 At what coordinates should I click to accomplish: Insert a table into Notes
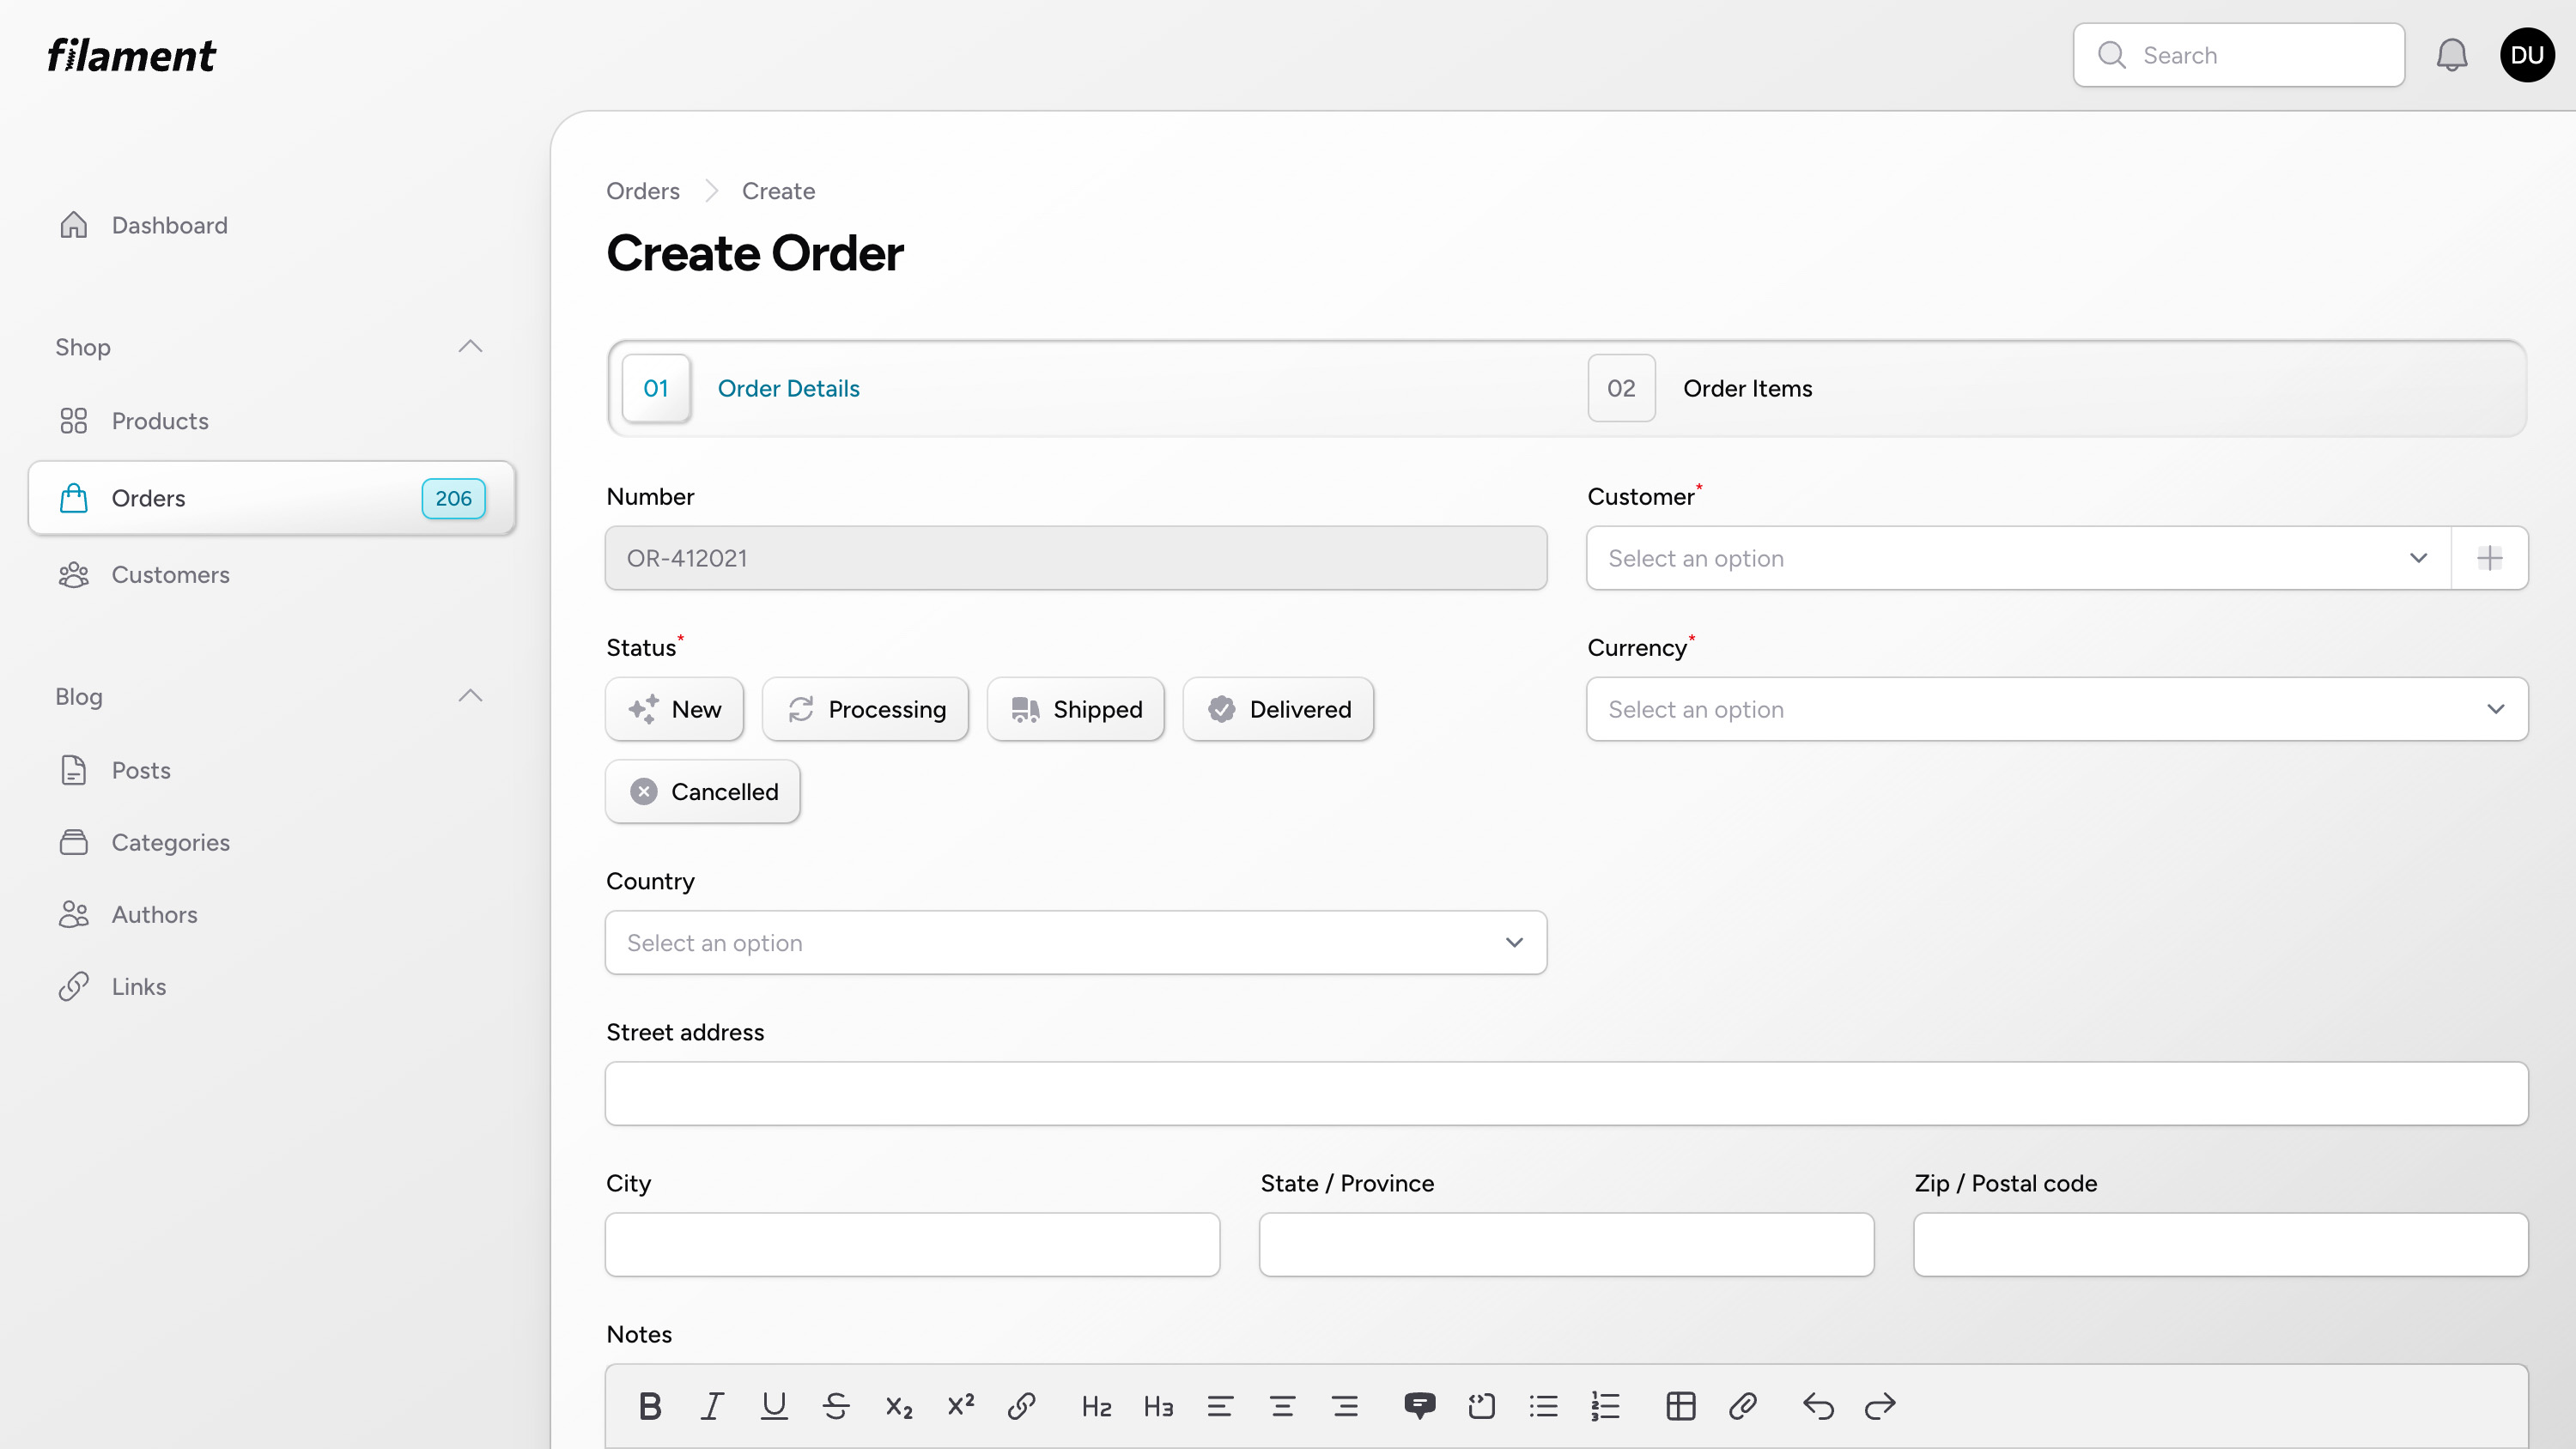[1681, 1405]
